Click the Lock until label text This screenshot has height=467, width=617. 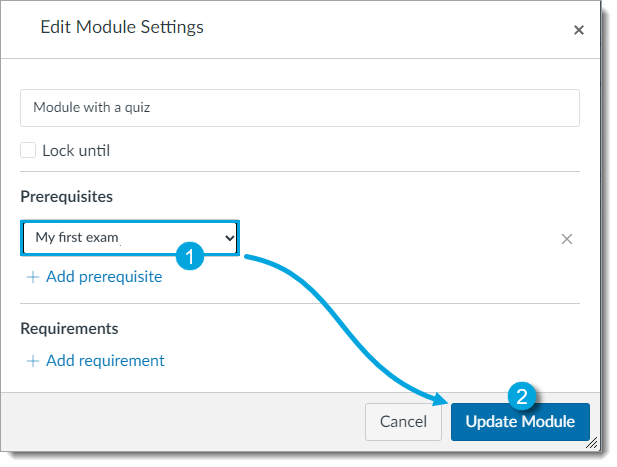(x=76, y=151)
